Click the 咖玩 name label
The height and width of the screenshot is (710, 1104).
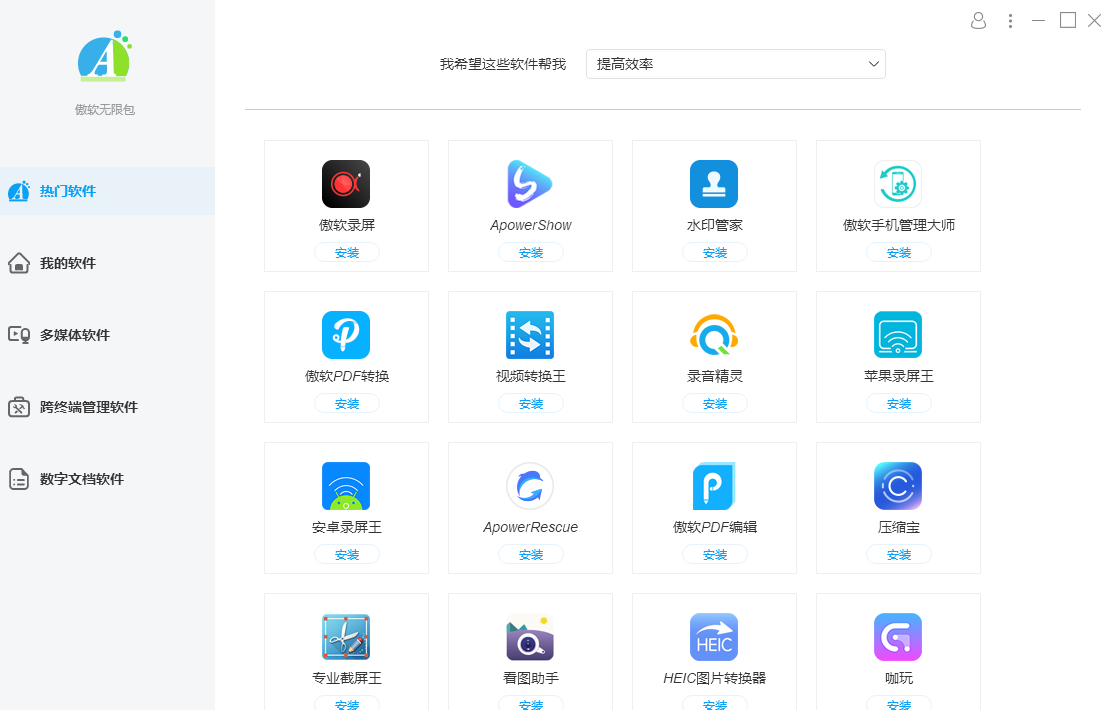pos(898,678)
